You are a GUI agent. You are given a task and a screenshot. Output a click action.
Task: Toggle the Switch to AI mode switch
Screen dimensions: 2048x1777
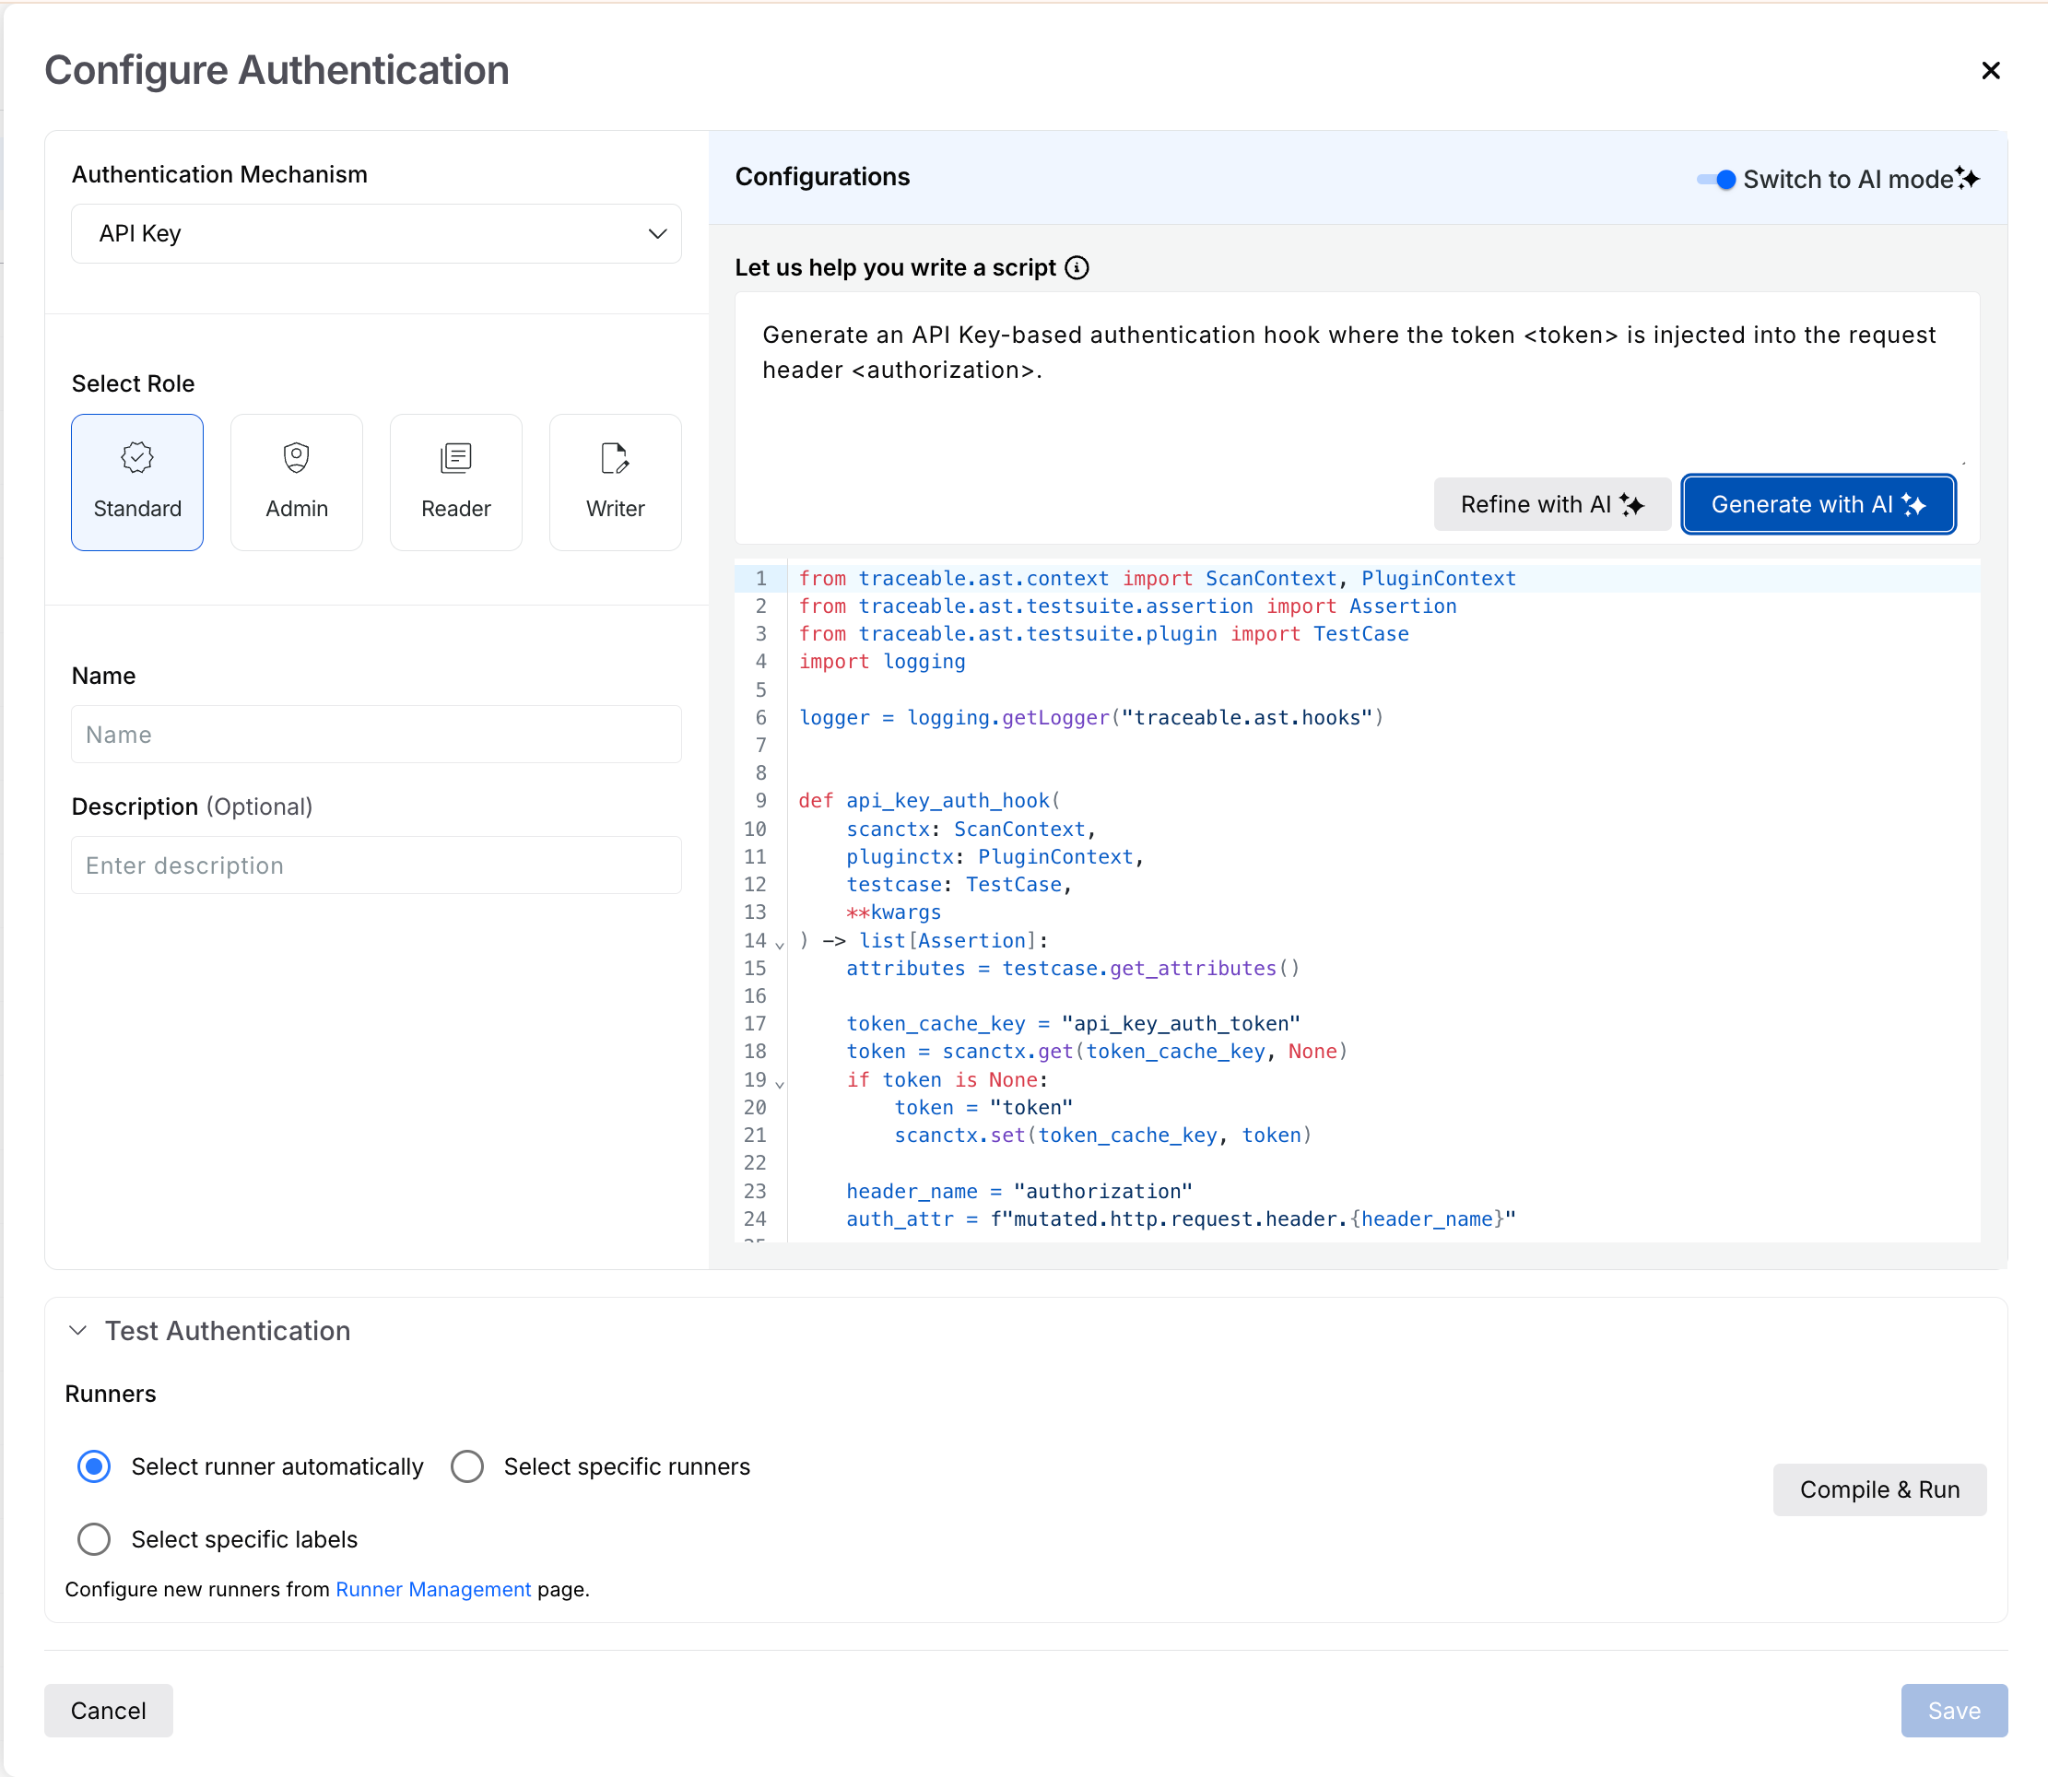1717,180
